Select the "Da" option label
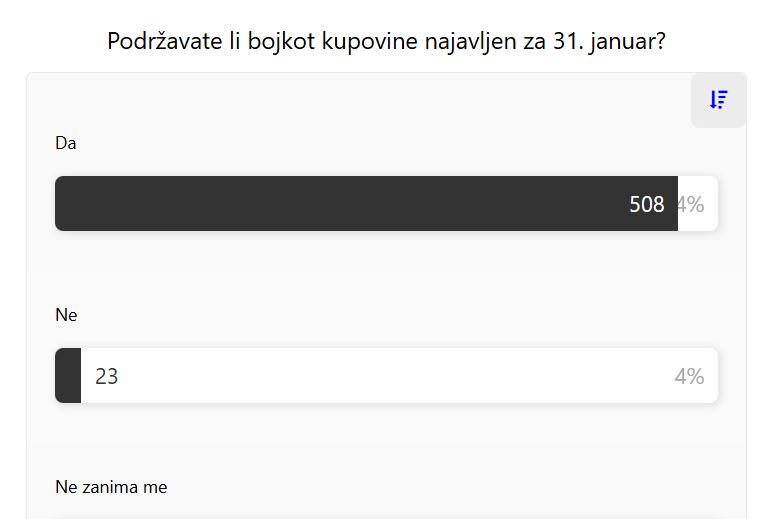This screenshot has width=772, height=519. [x=66, y=143]
